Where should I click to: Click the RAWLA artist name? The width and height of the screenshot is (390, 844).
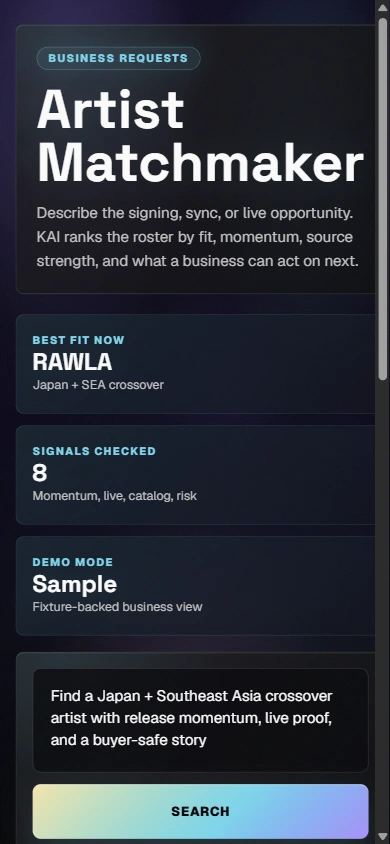tap(72, 362)
